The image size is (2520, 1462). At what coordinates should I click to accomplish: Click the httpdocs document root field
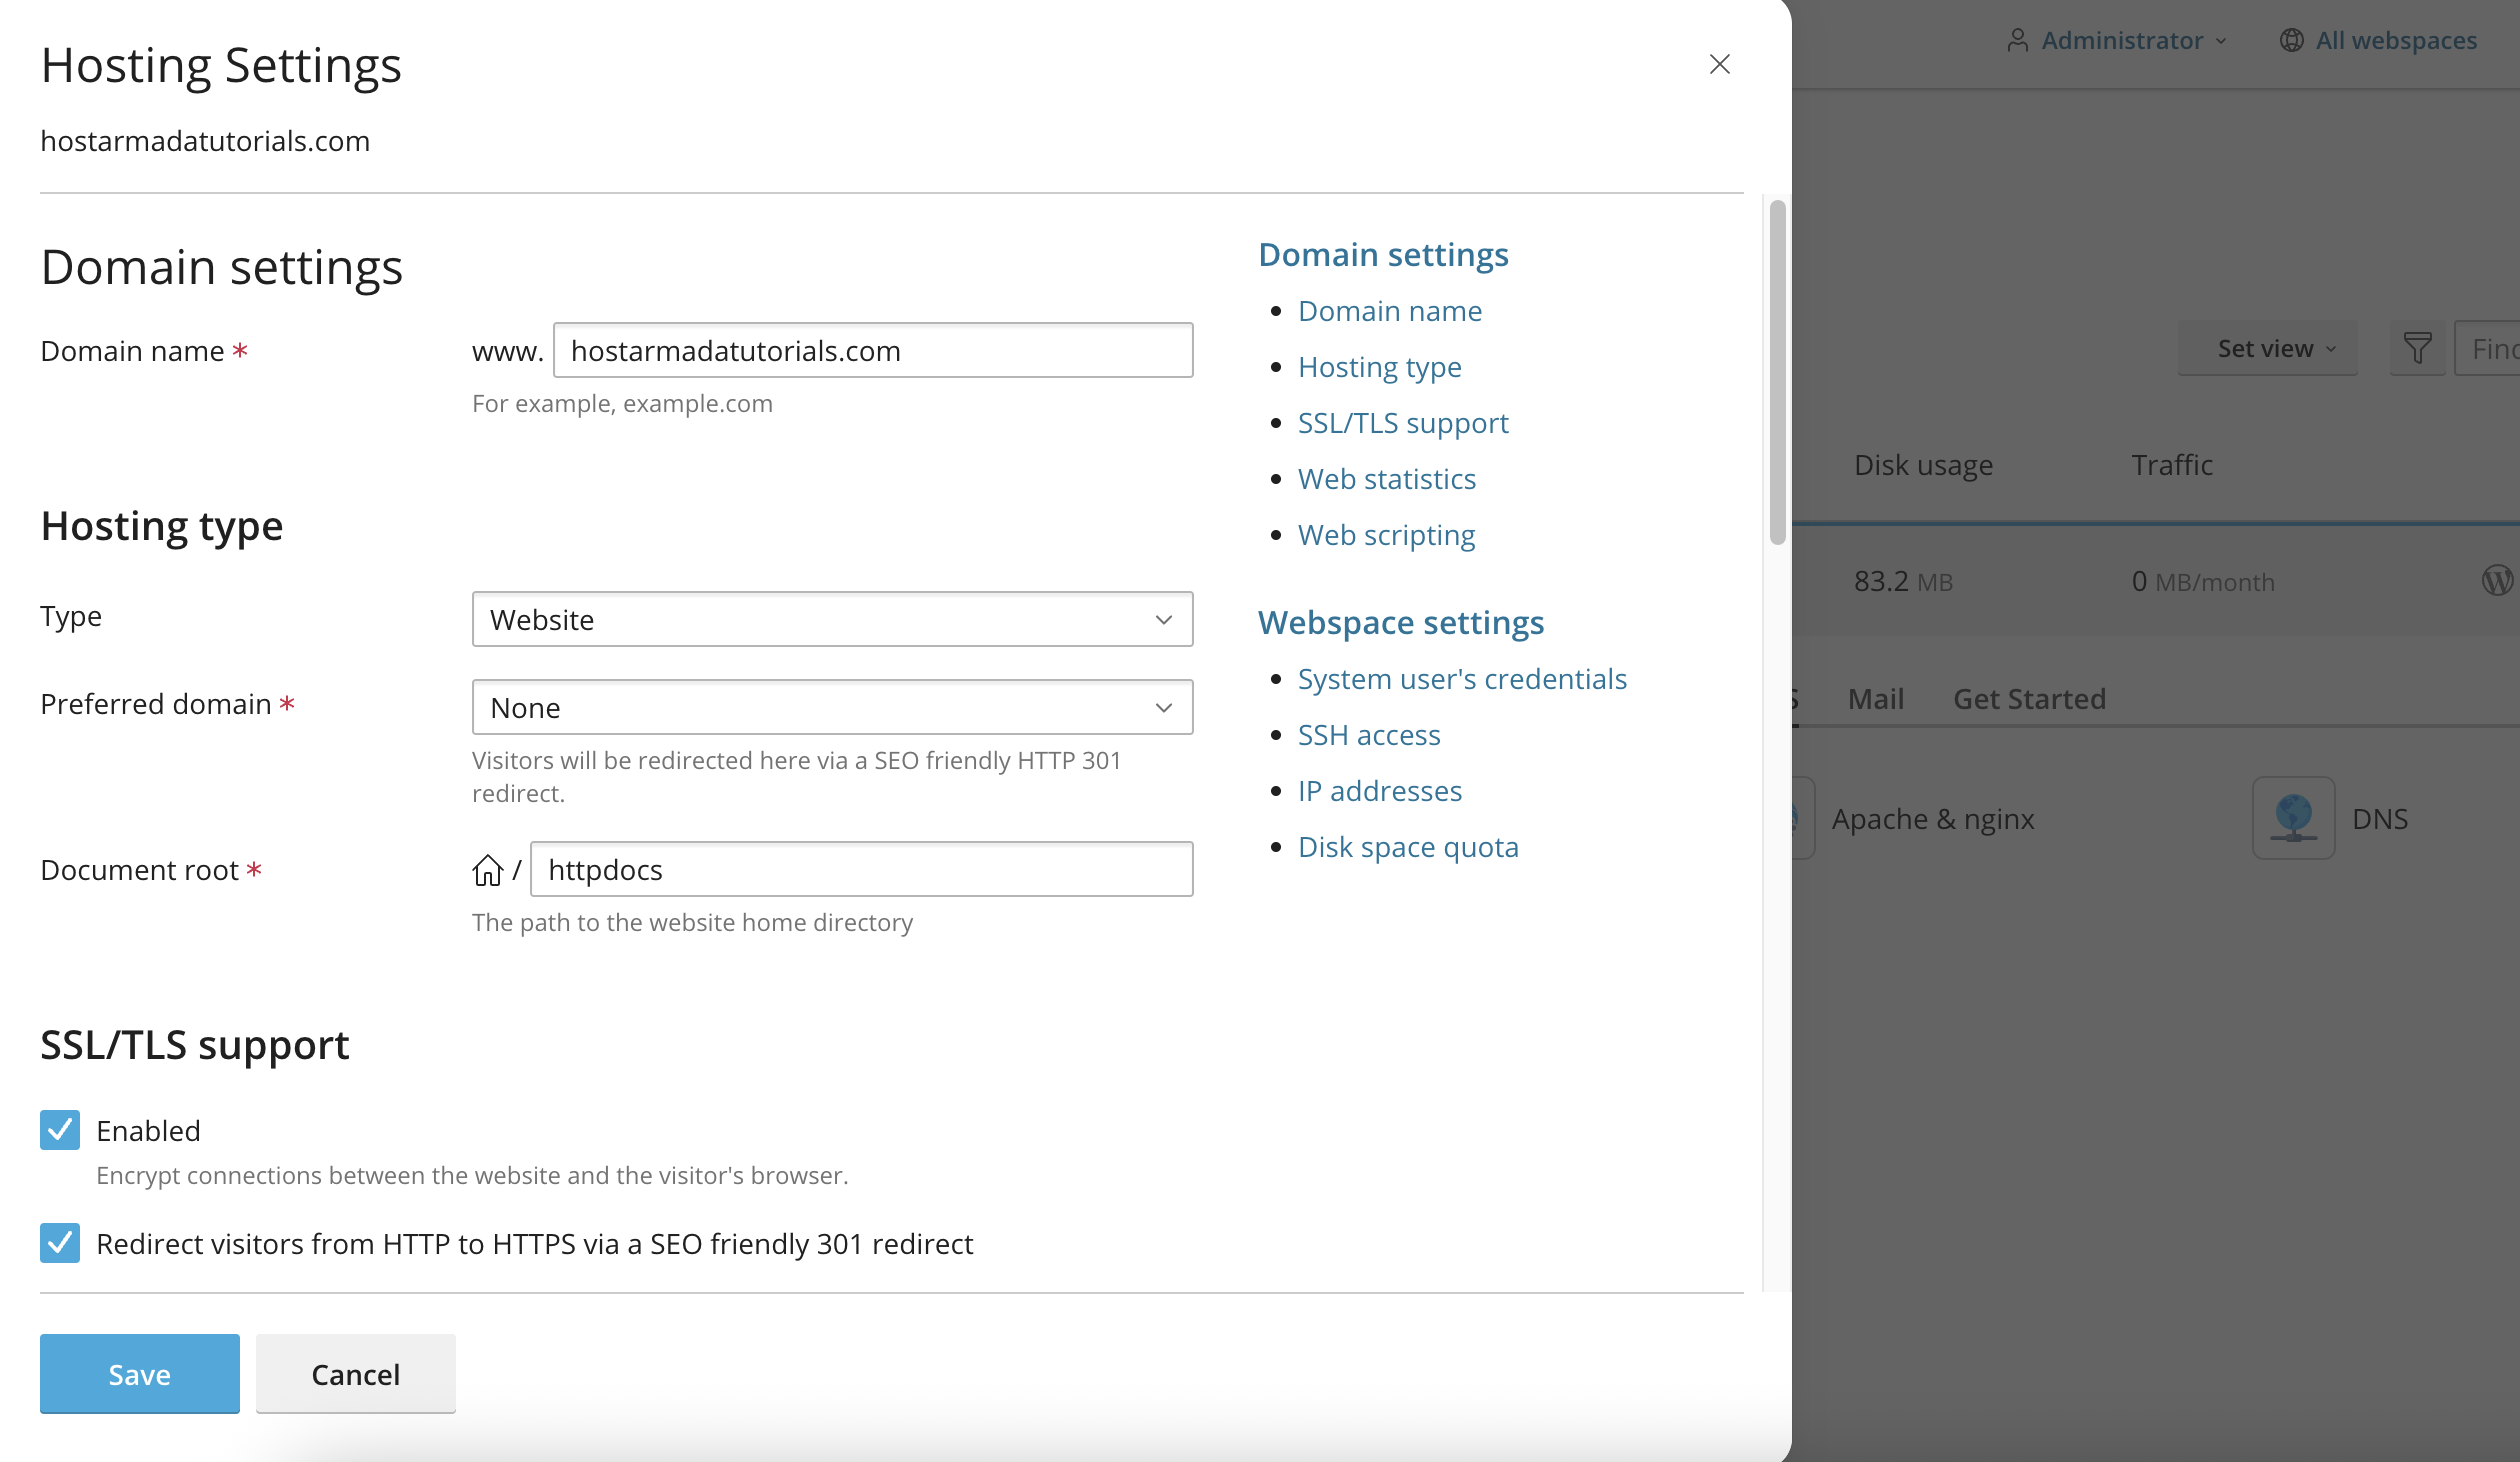click(861, 869)
